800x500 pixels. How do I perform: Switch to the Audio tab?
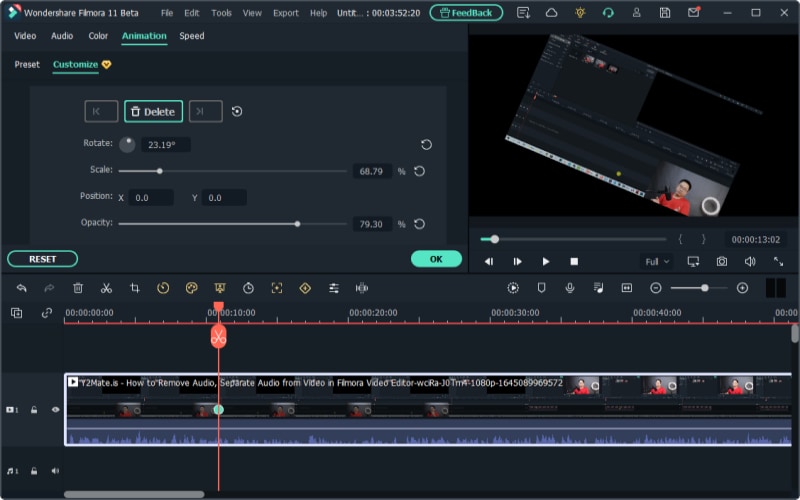[62, 36]
